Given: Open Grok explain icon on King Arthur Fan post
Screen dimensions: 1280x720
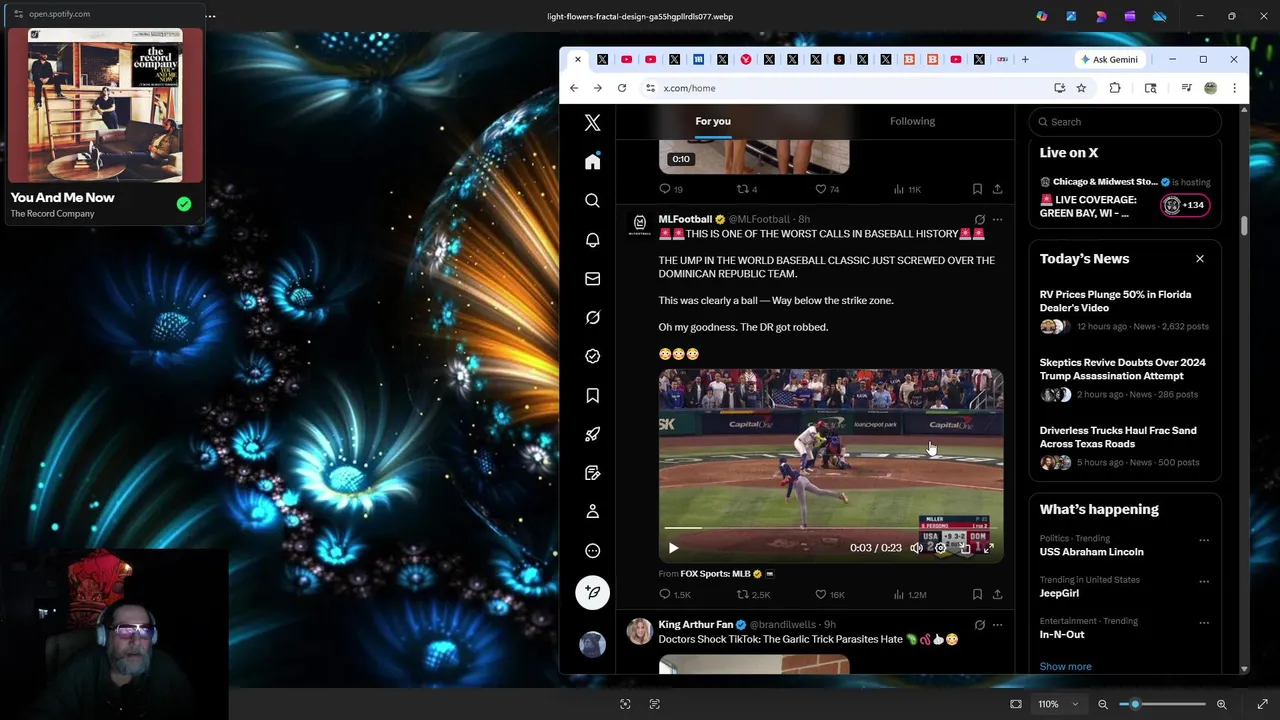Looking at the screenshot, I should pyautogui.click(x=979, y=625).
